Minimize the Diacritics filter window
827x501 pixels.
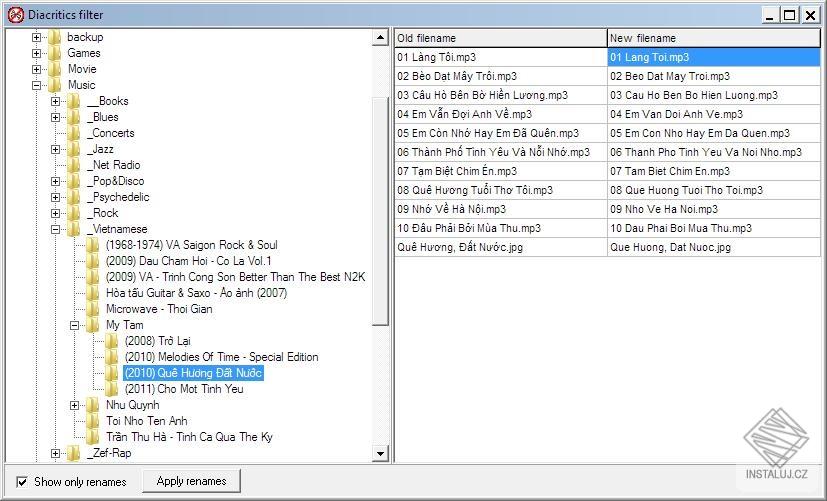pos(770,15)
